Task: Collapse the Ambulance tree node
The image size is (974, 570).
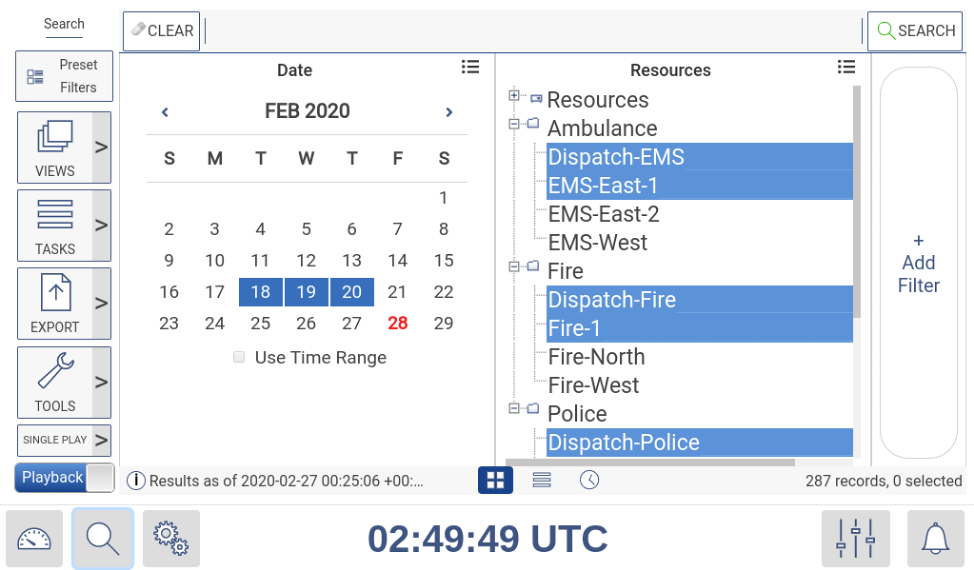Action: [x=514, y=125]
